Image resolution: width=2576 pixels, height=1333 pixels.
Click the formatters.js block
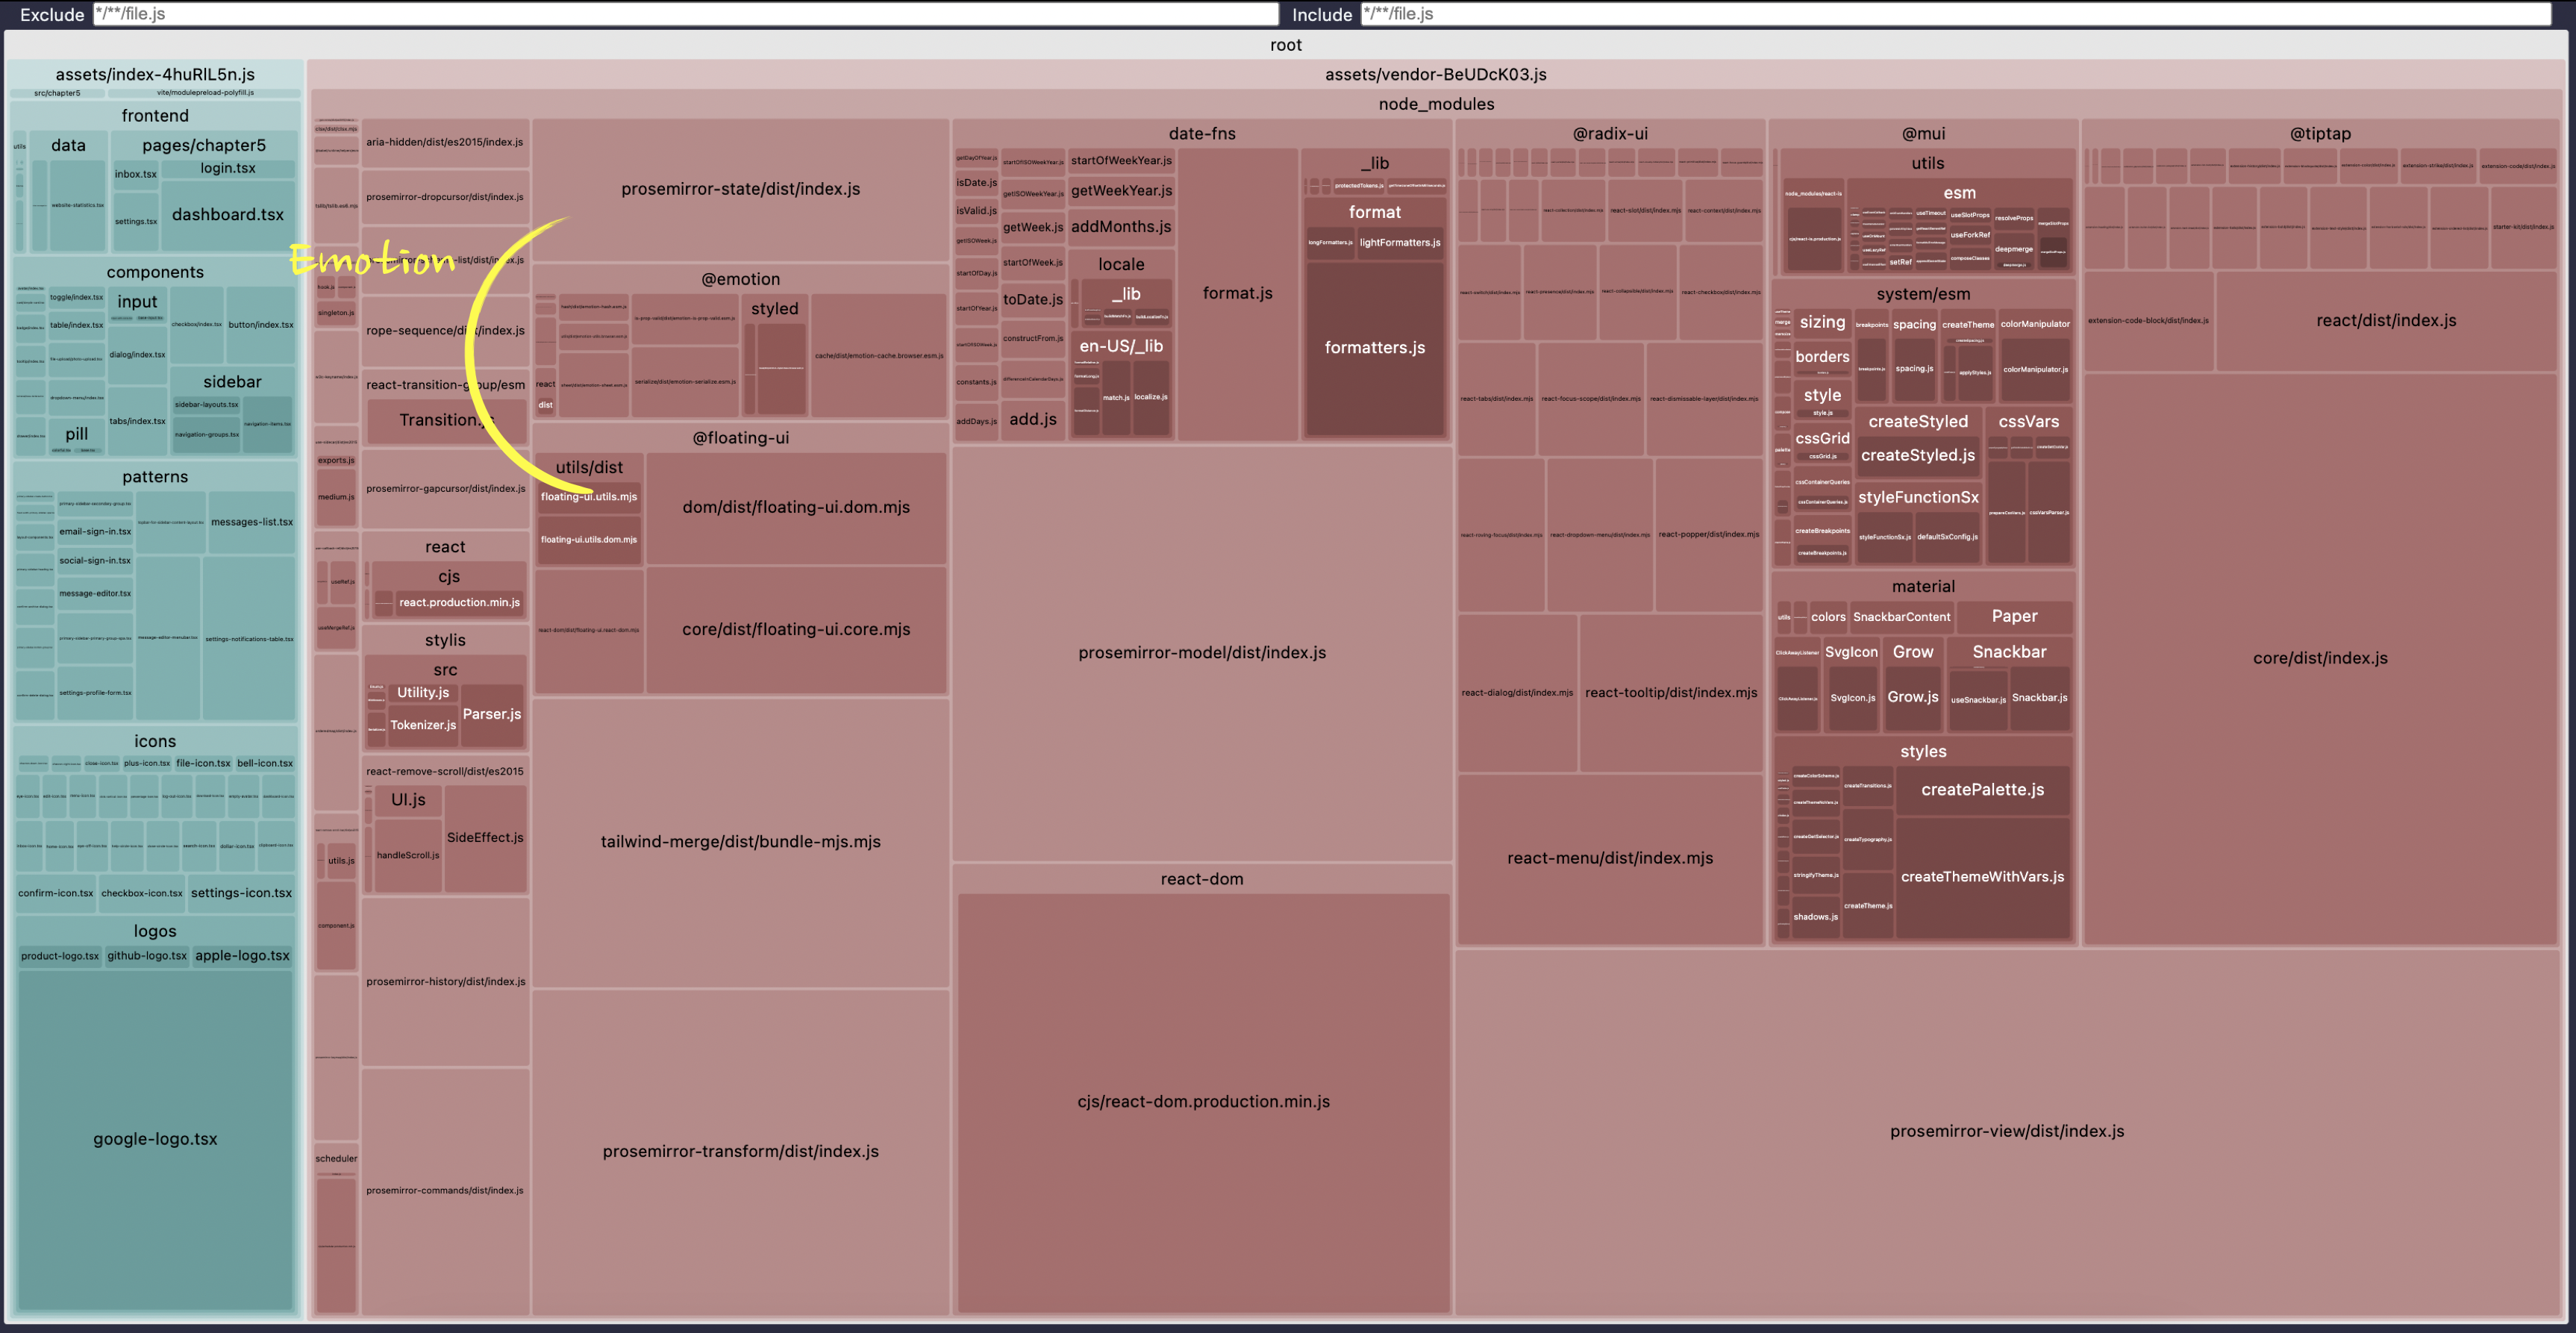click(1374, 348)
